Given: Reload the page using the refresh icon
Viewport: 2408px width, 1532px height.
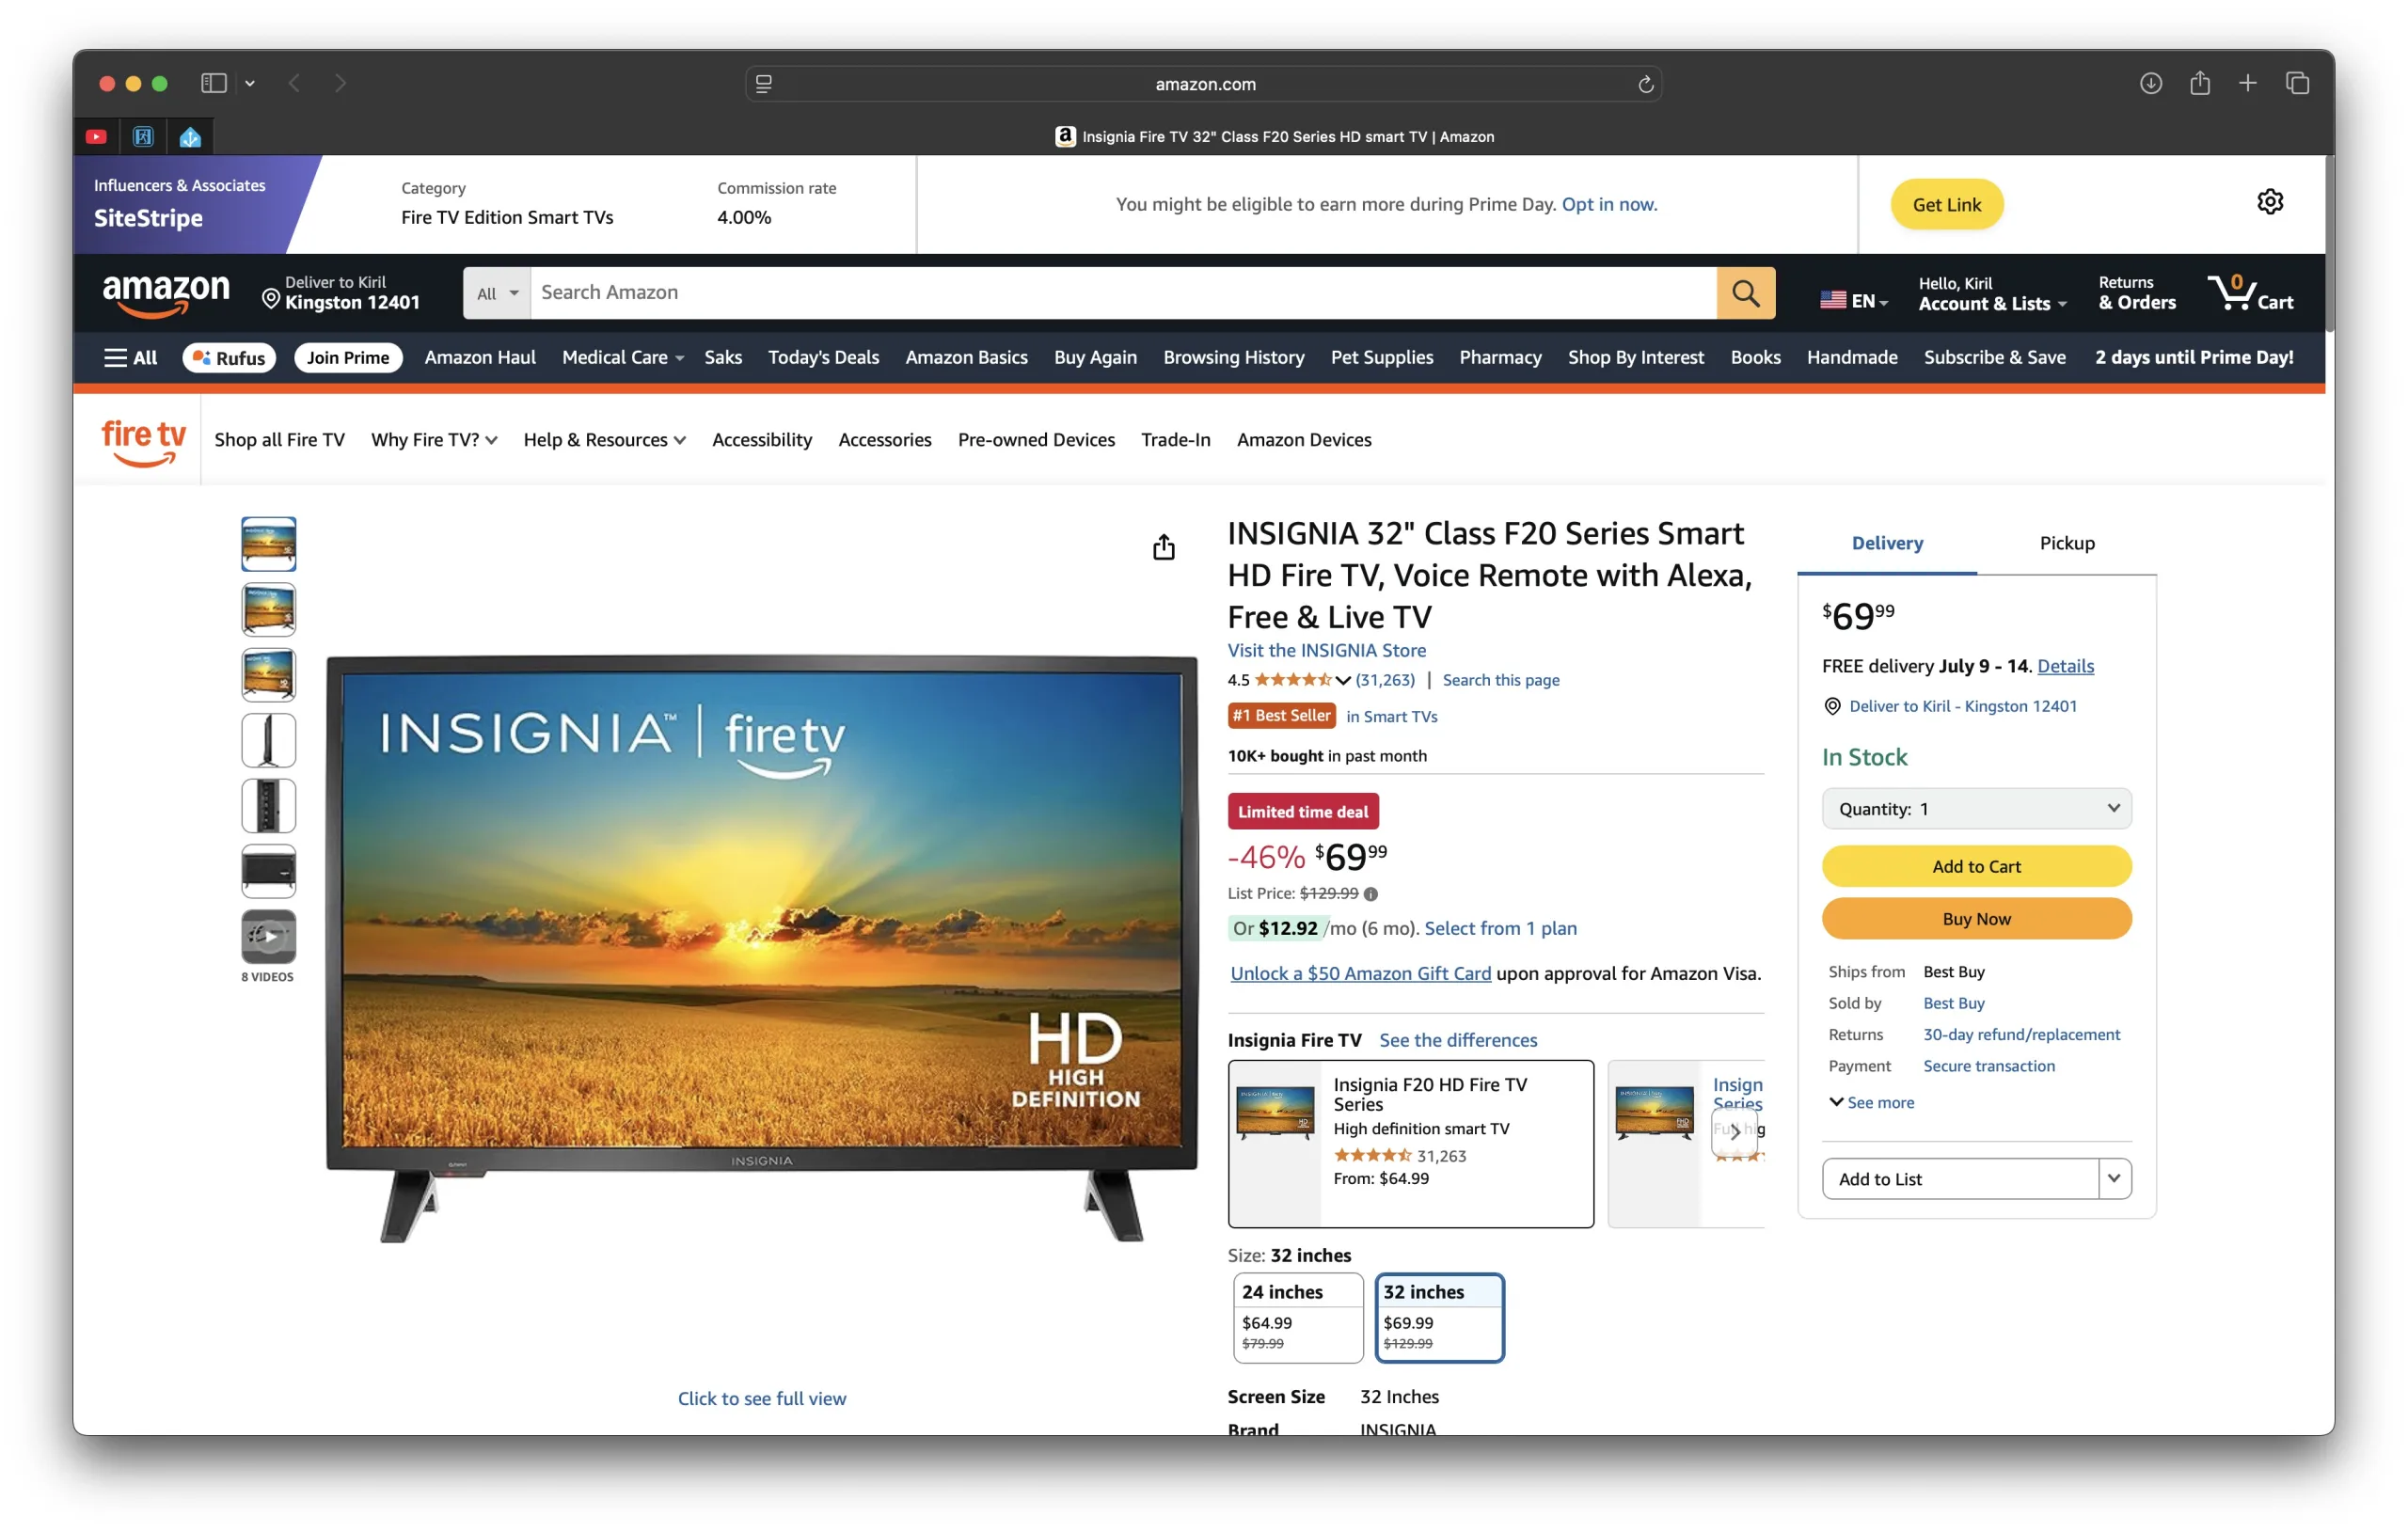Looking at the screenshot, I should [1645, 84].
